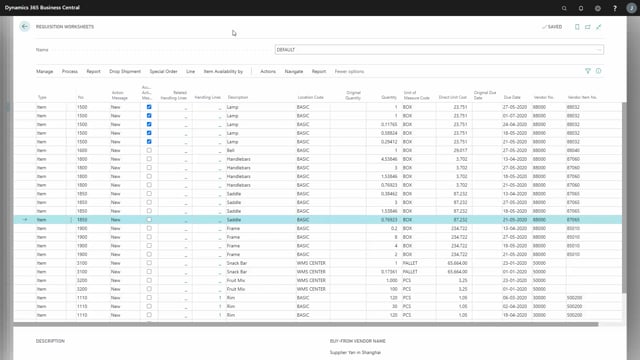Check Accept Action Message on highlighted Saddle row

pyautogui.click(x=149, y=220)
